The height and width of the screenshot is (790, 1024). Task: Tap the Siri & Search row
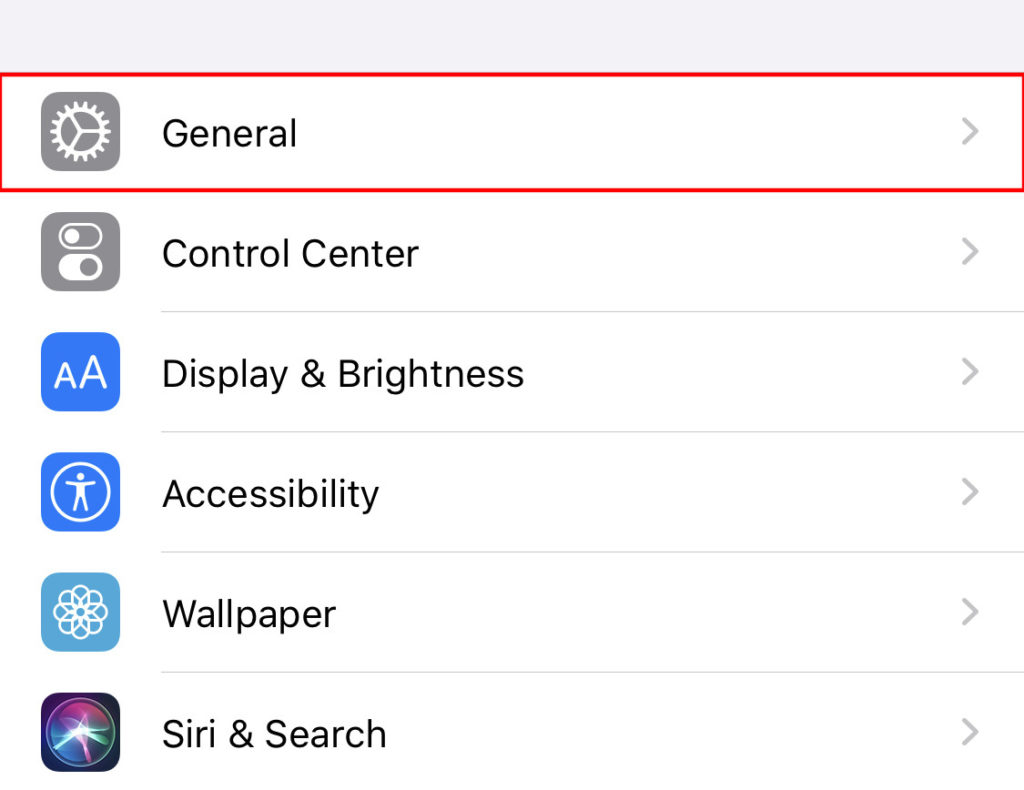click(273, 732)
